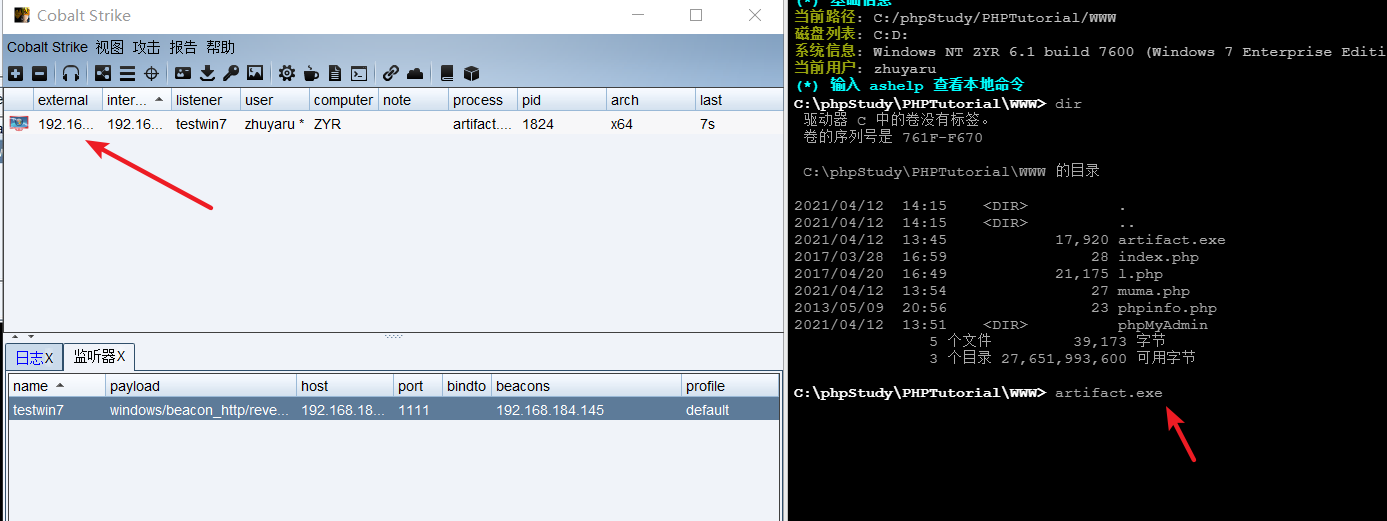Switch to the 监听器X tab
The height and width of the screenshot is (521, 1387).
(99, 357)
